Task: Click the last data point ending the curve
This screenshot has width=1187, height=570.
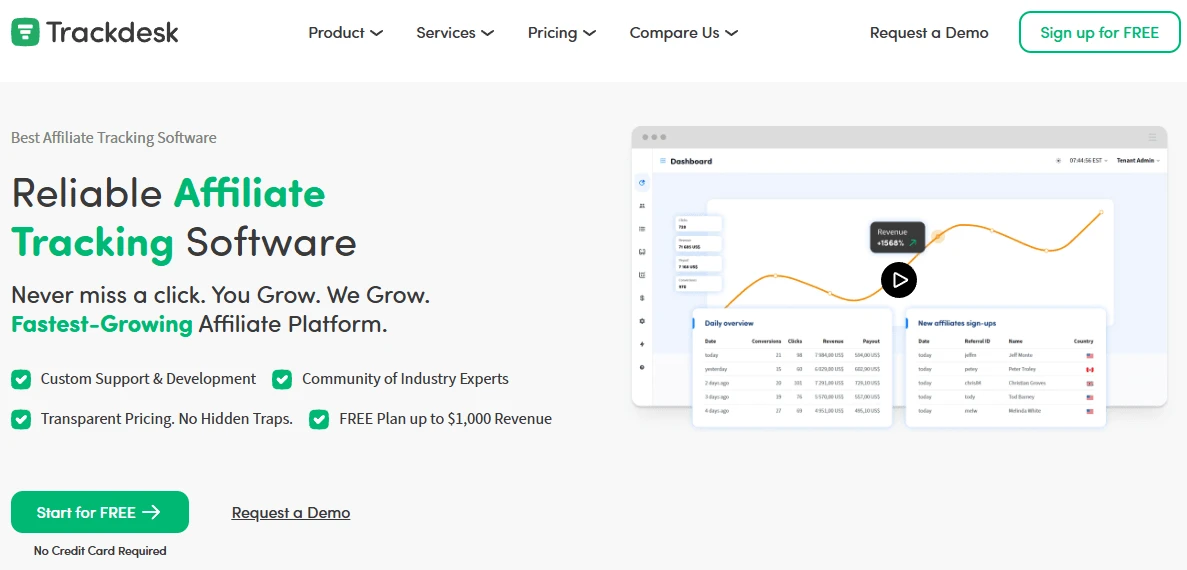Action: (1101, 212)
